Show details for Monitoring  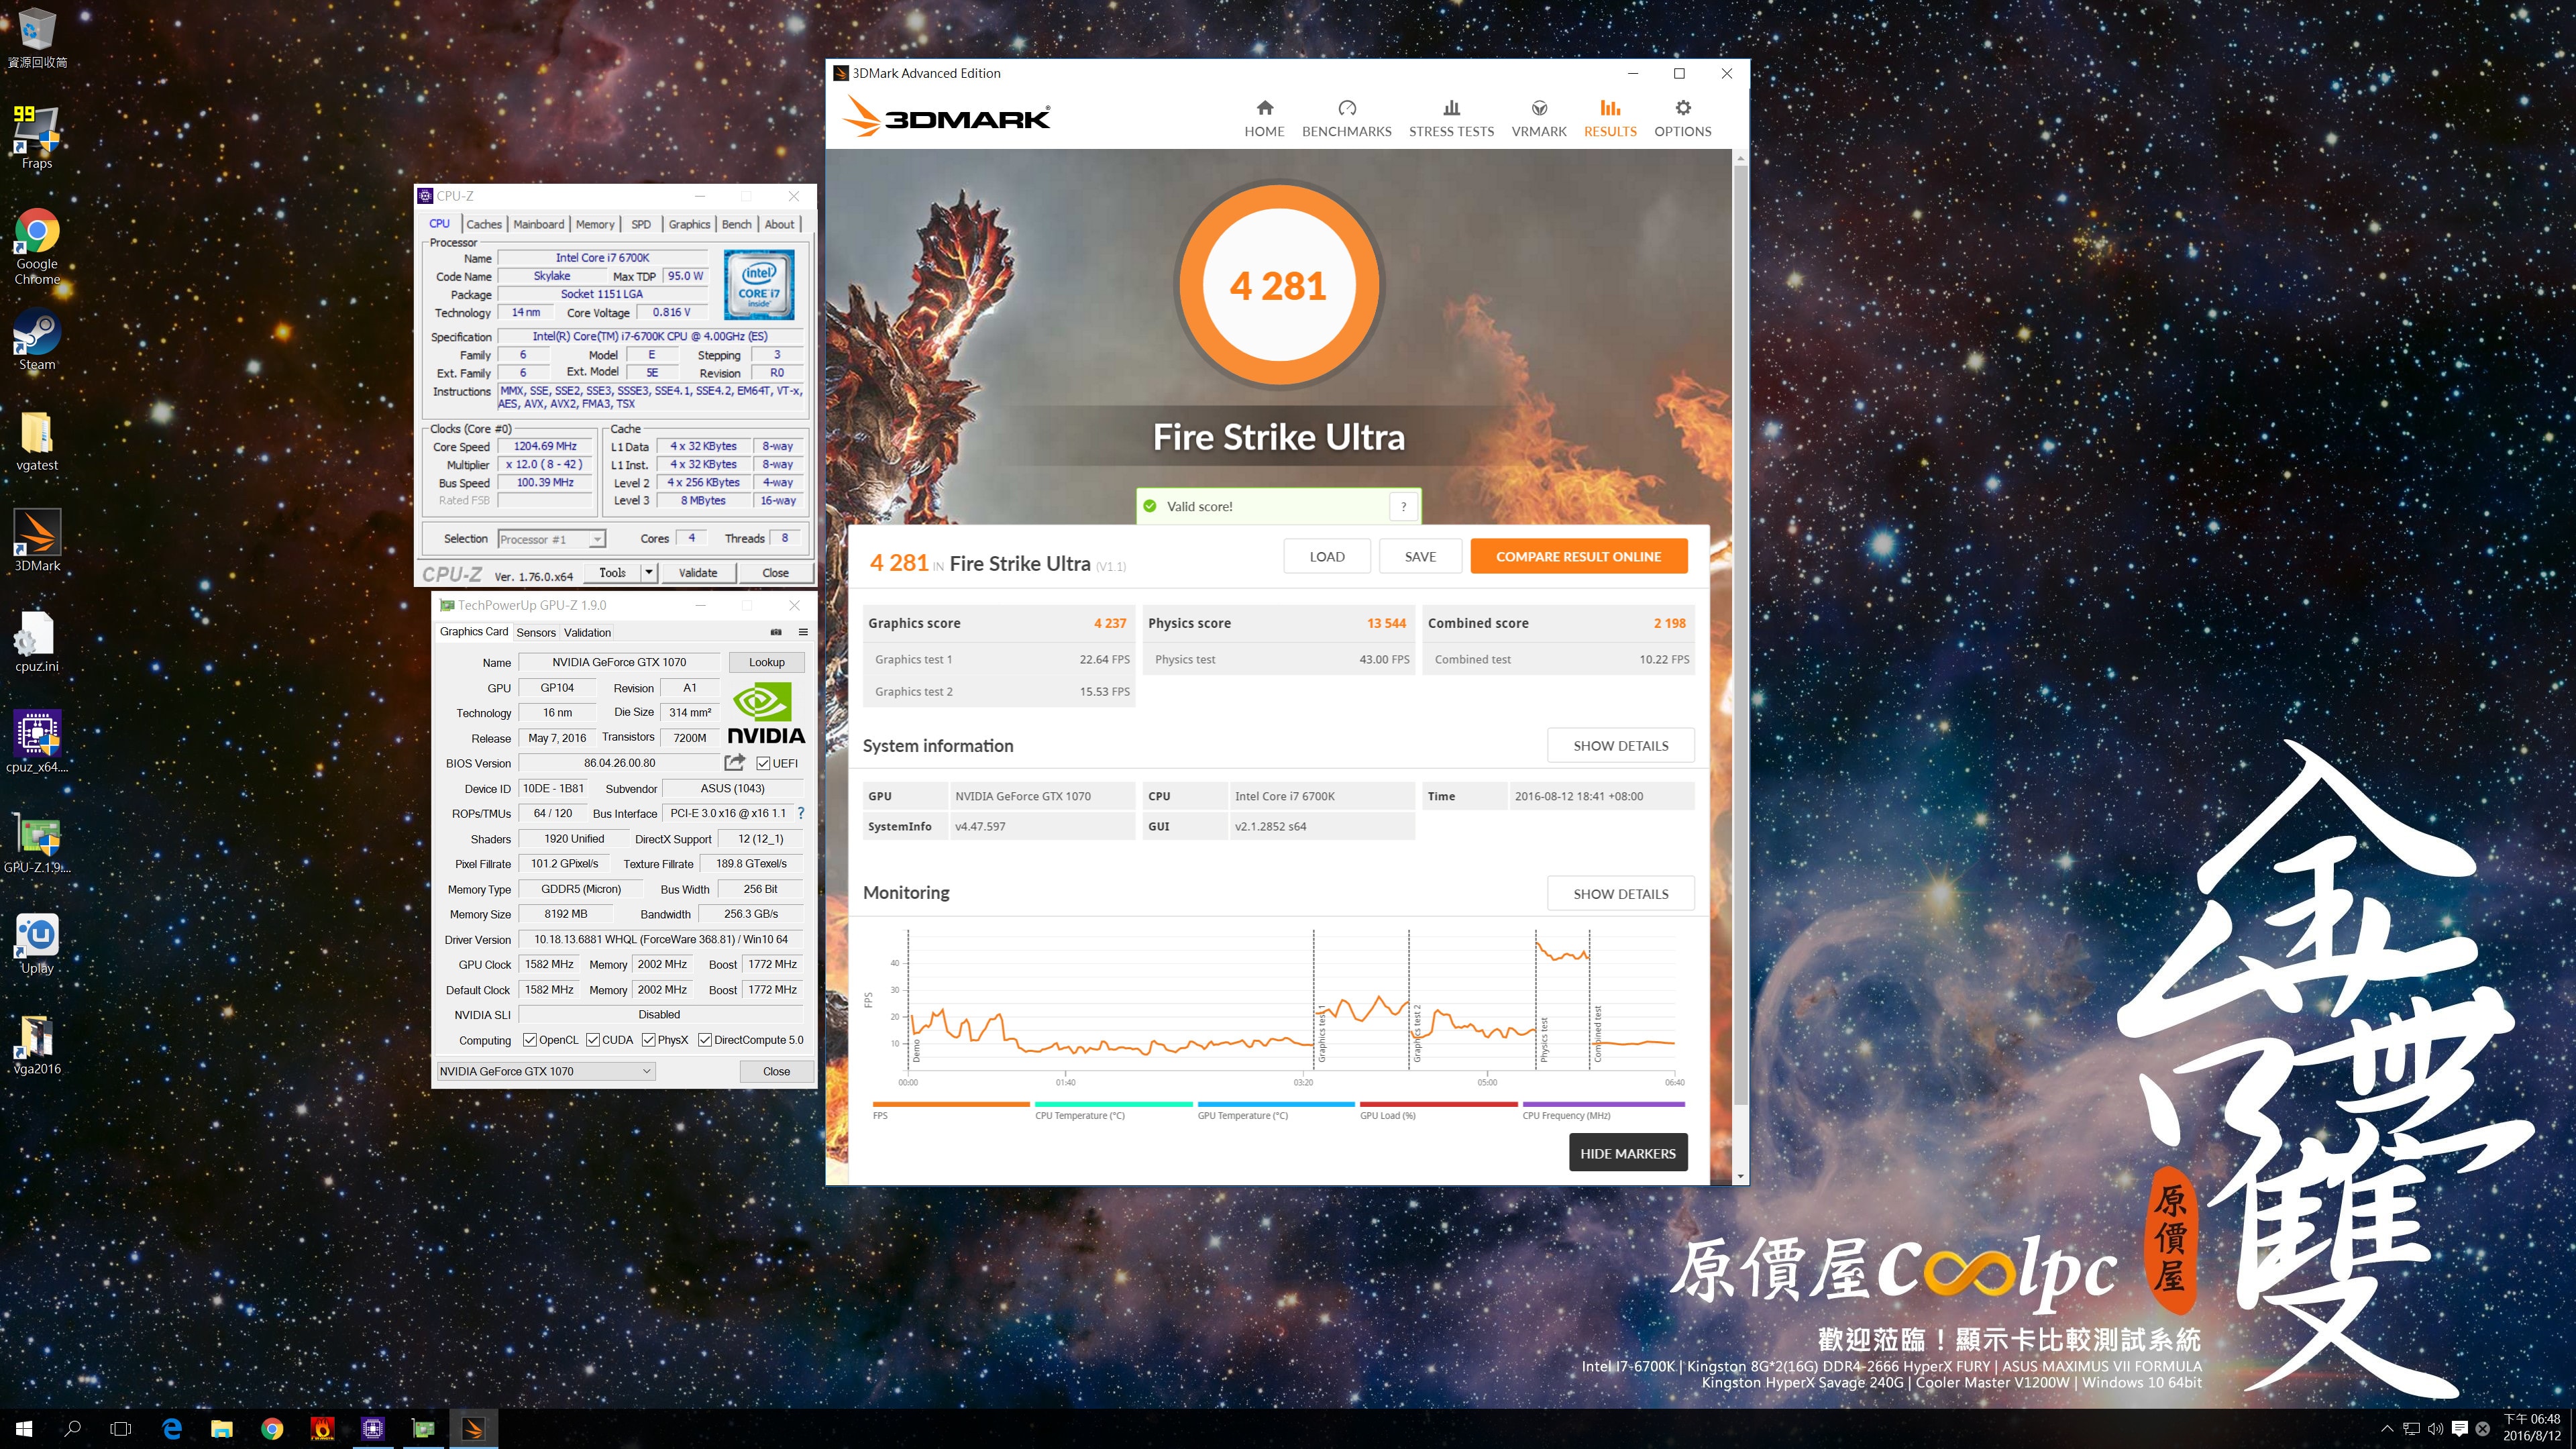pyautogui.click(x=1620, y=893)
